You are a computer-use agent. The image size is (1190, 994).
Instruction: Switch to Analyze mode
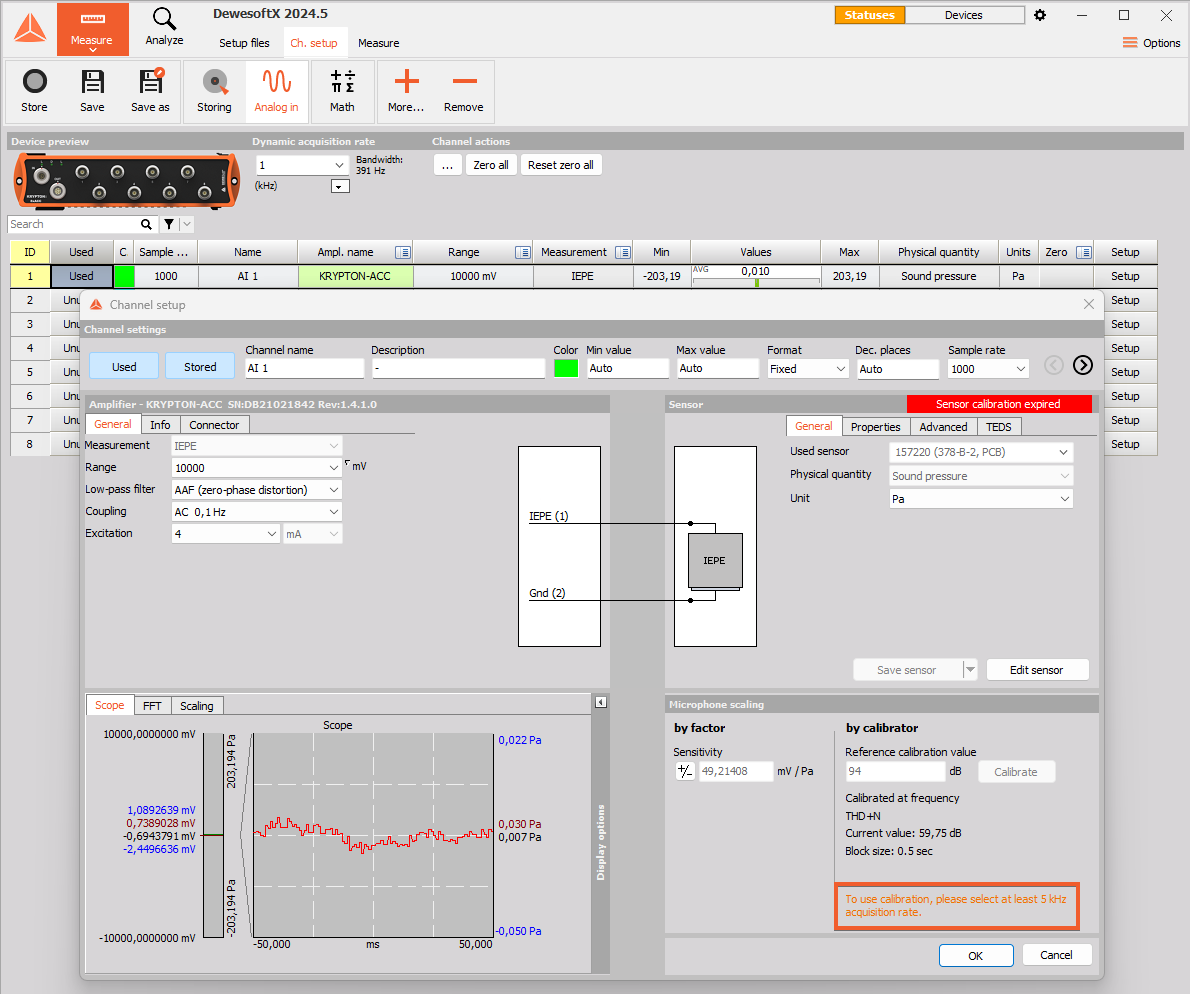pos(164,29)
